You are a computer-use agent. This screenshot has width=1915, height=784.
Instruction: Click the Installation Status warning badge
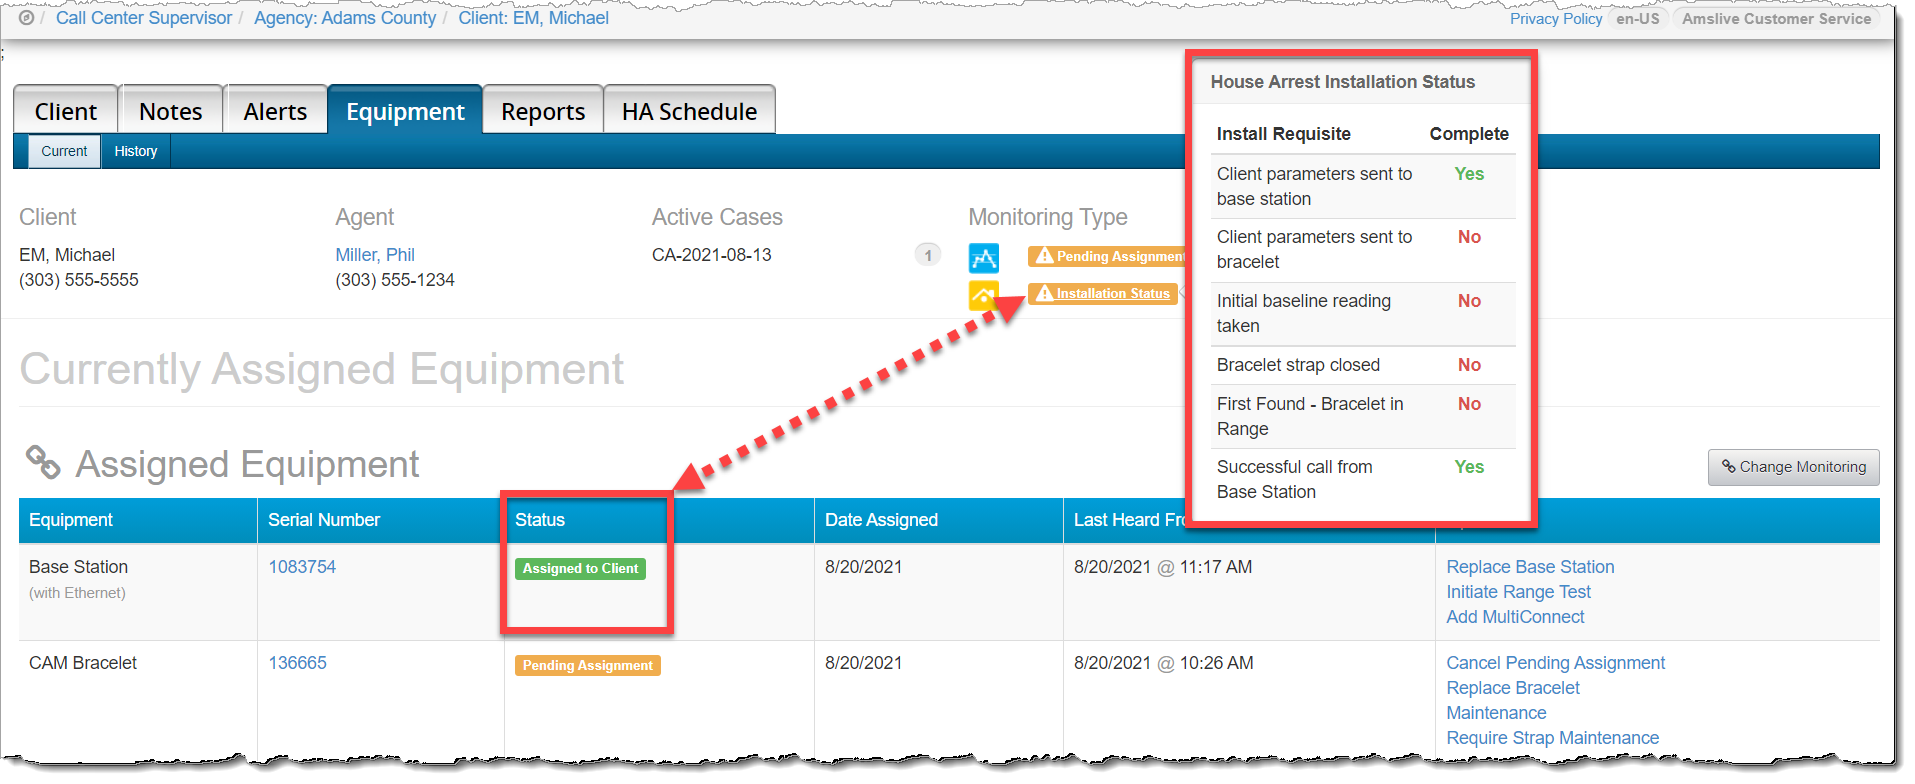1102,294
